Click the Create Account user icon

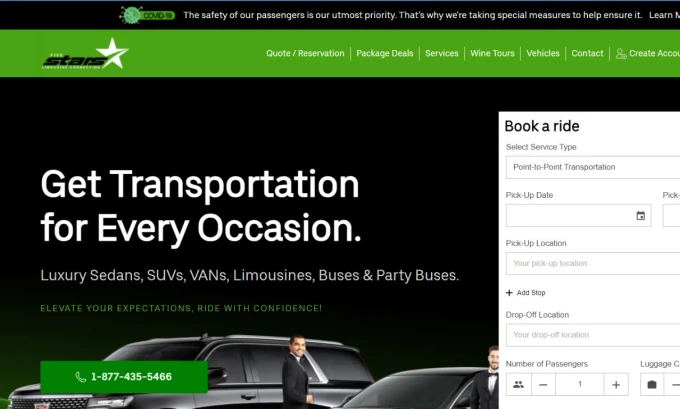point(621,53)
